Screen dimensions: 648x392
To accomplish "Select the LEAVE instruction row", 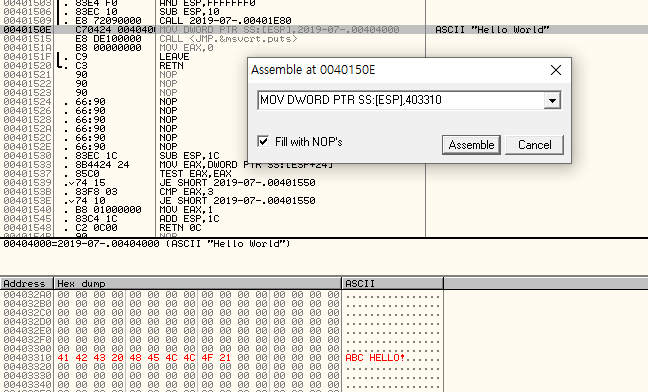I will tap(174, 57).
